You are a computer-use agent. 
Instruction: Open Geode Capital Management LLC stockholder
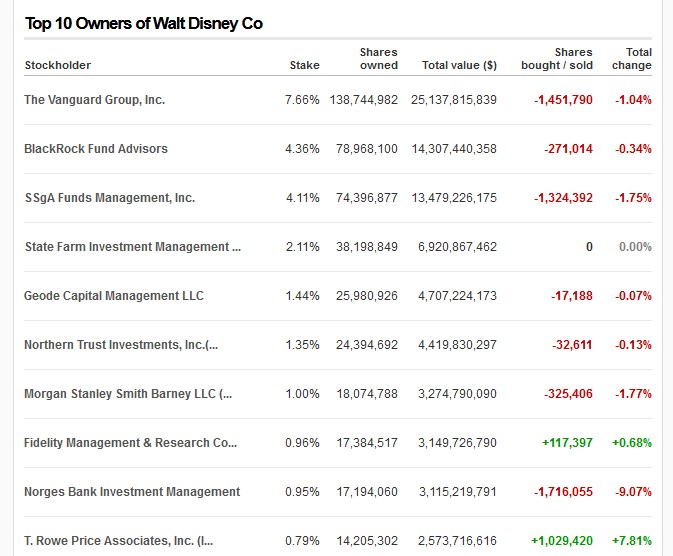(114, 295)
